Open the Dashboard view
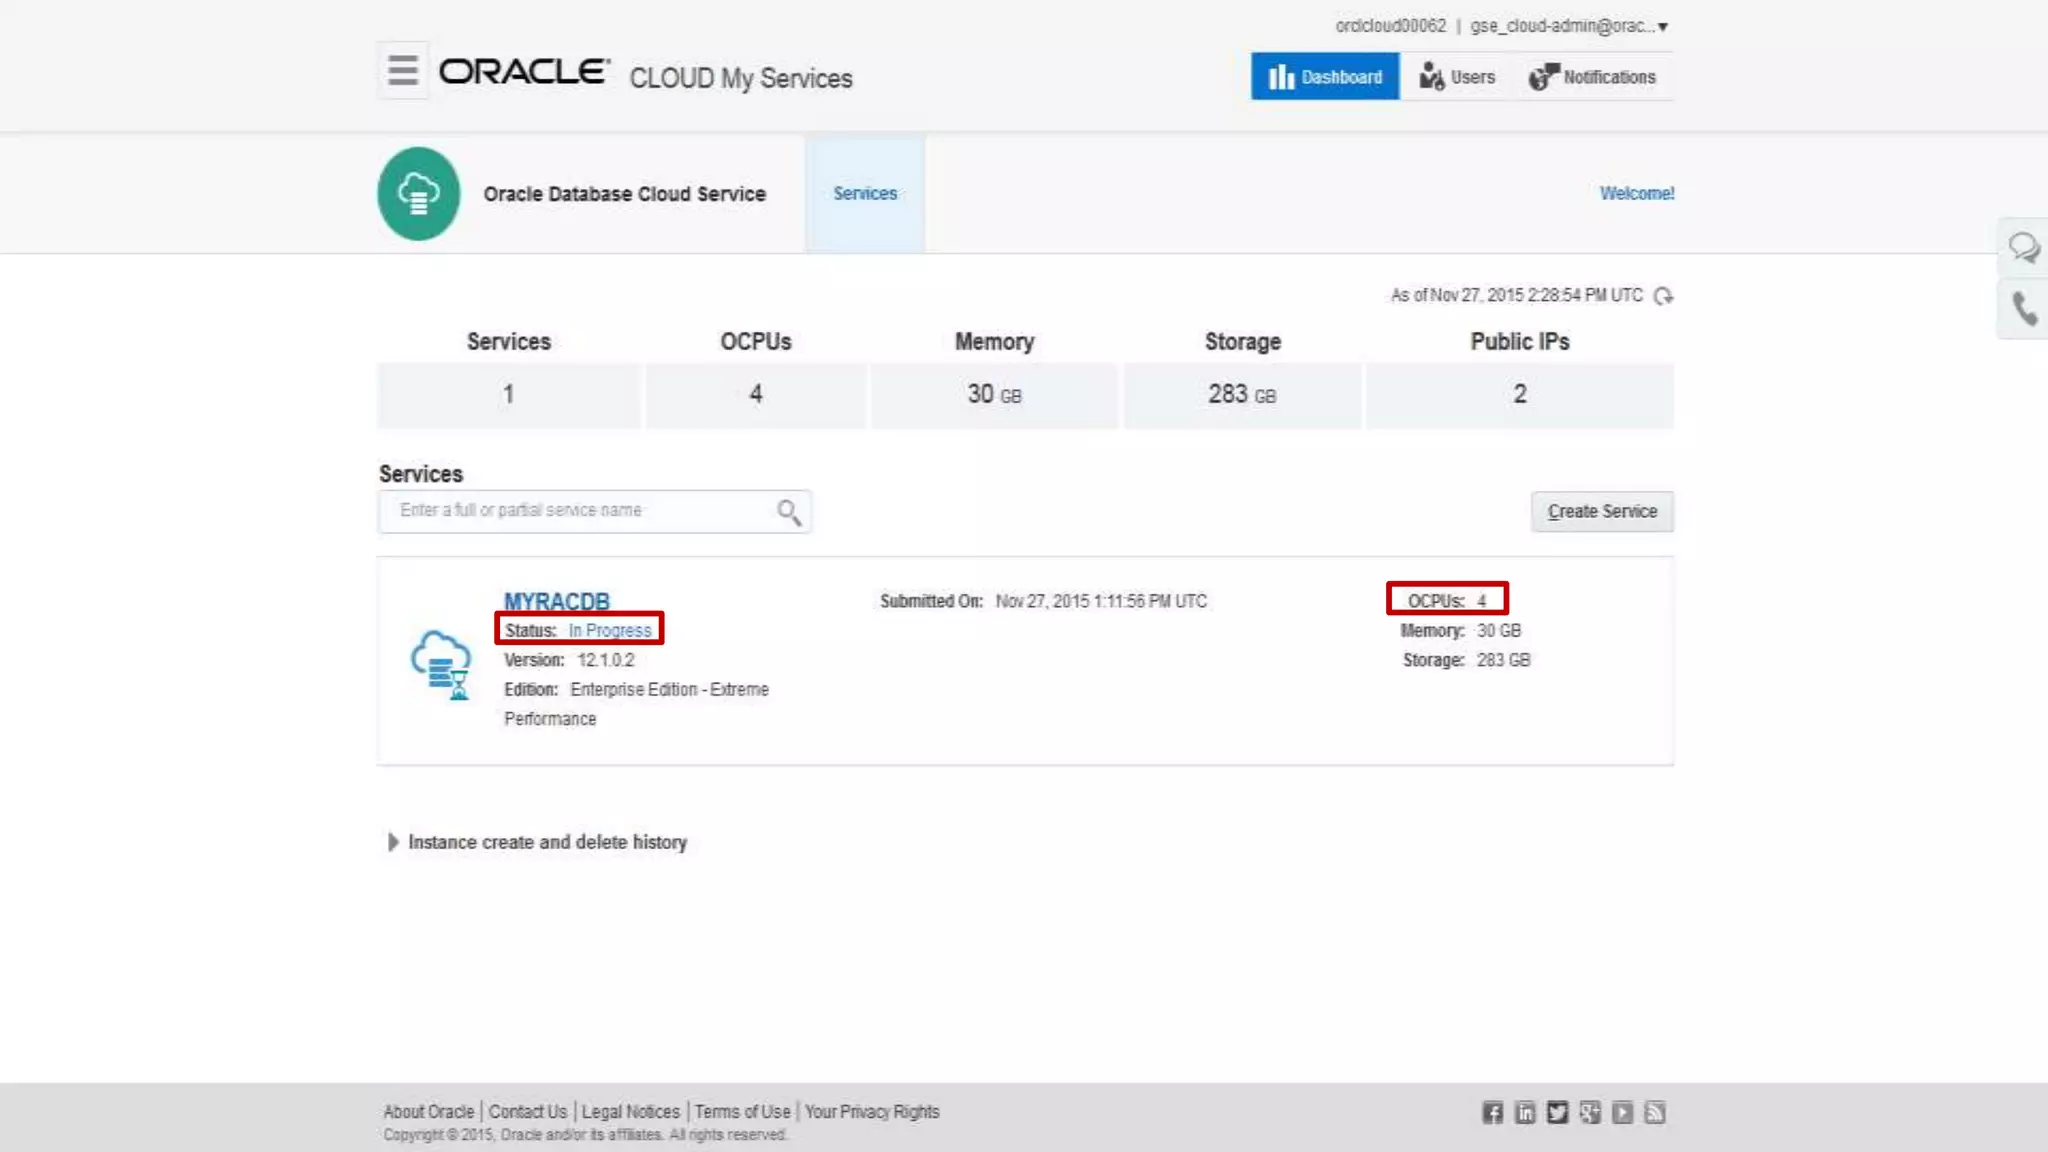Screen dimensions: 2048x1152 click(1325, 77)
